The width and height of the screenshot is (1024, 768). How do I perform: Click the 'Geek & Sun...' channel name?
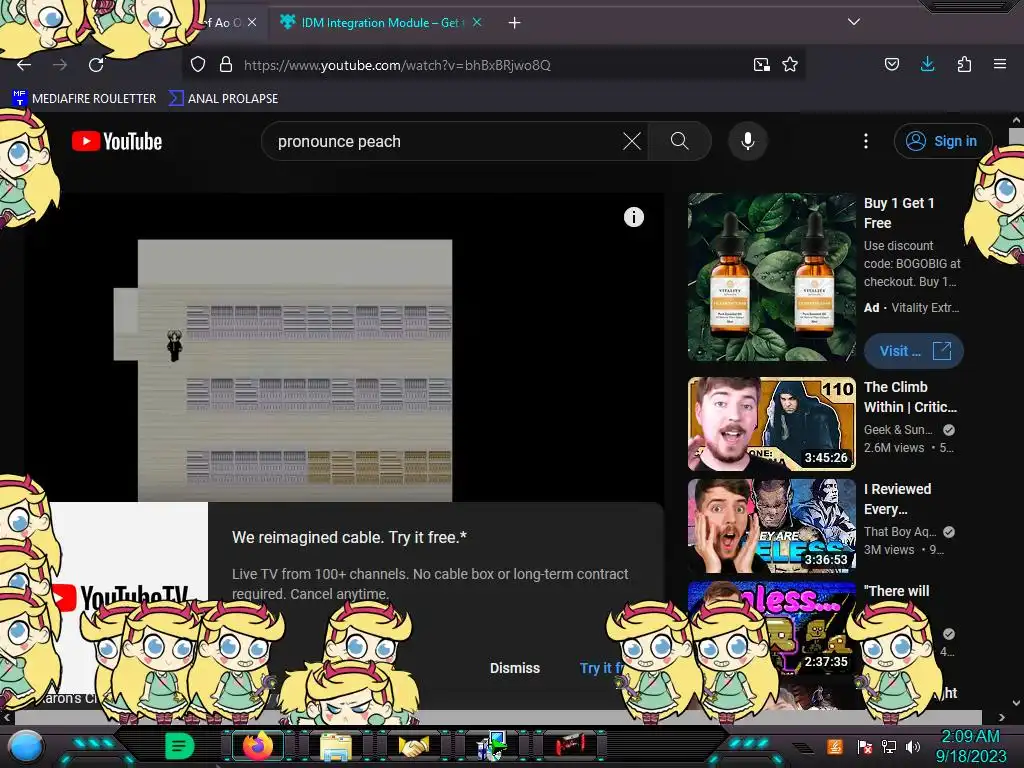pos(898,430)
